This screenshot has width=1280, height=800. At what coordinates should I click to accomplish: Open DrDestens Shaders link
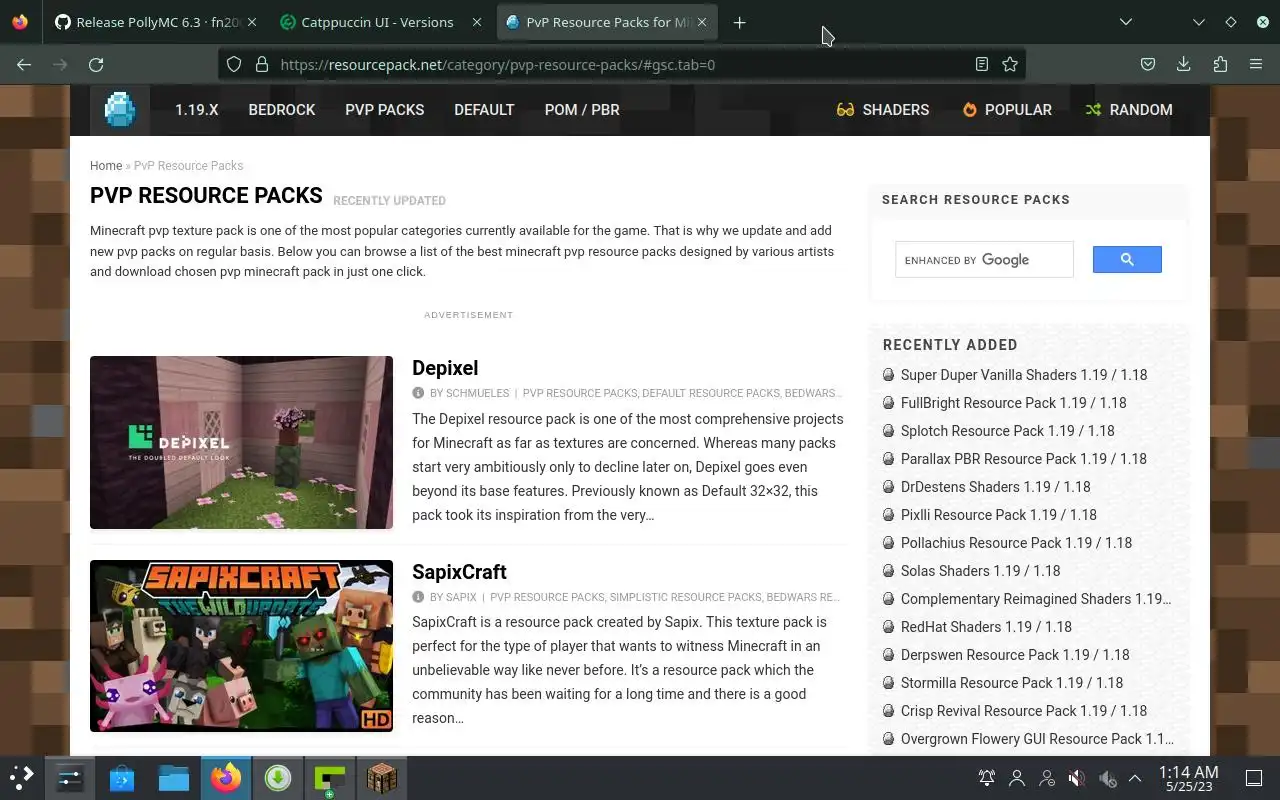coord(995,487)
